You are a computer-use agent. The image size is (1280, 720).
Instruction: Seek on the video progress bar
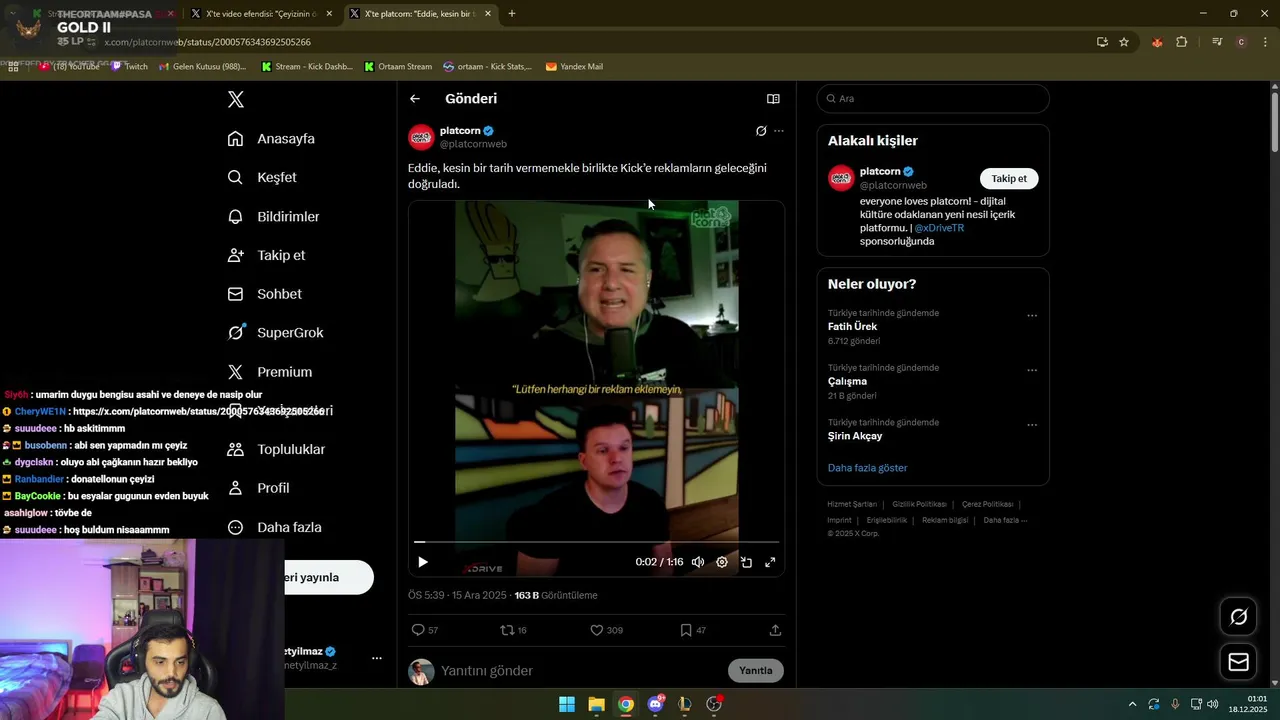click(x=596, y=542)
